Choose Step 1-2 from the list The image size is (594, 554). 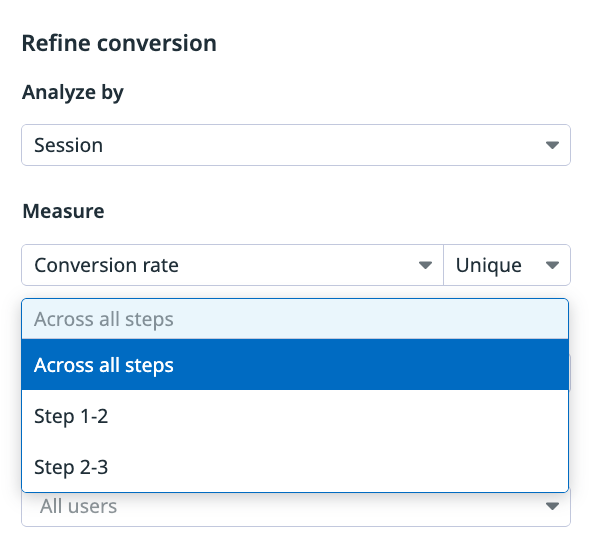click(x=295, y=416)
